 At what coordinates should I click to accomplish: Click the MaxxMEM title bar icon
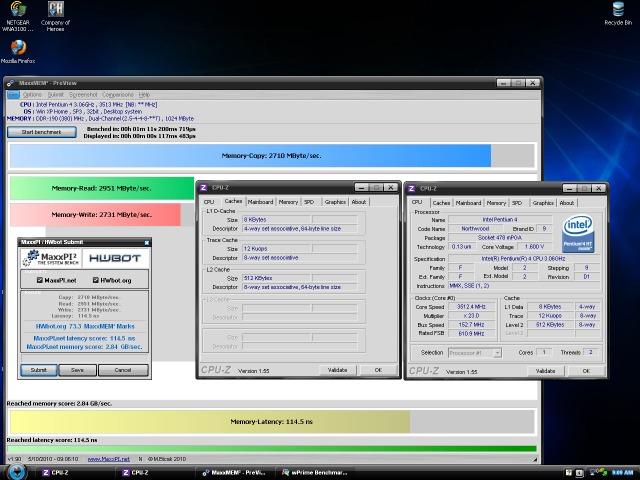tap(11, 83)
